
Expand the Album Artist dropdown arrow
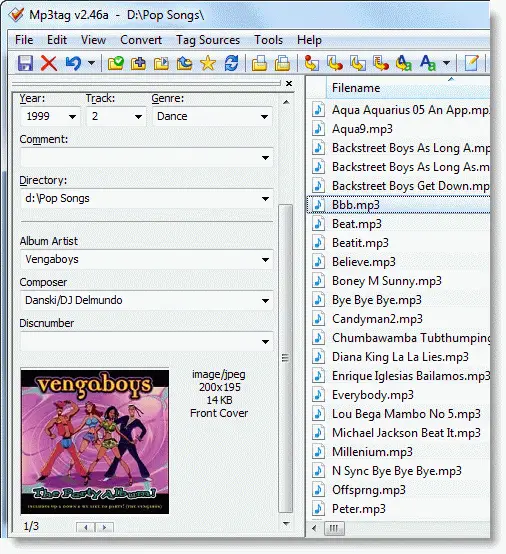click(265, 260)
